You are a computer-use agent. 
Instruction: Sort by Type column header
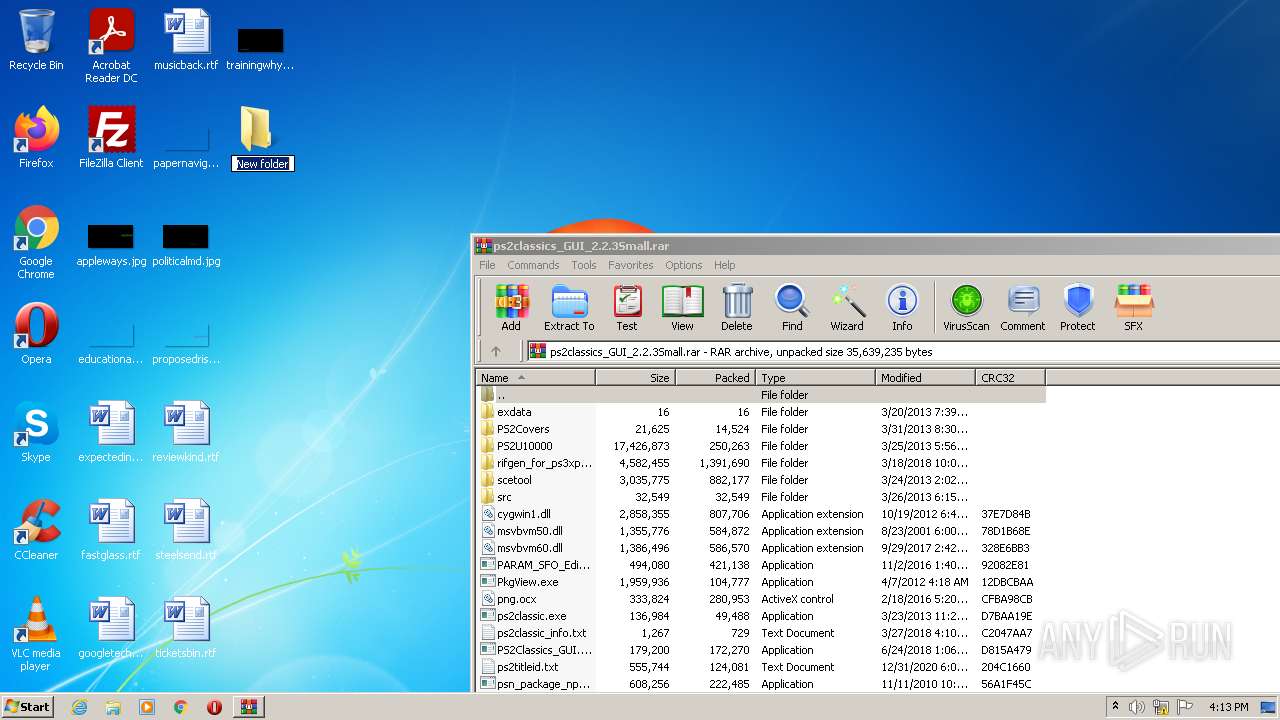[816, 377]
